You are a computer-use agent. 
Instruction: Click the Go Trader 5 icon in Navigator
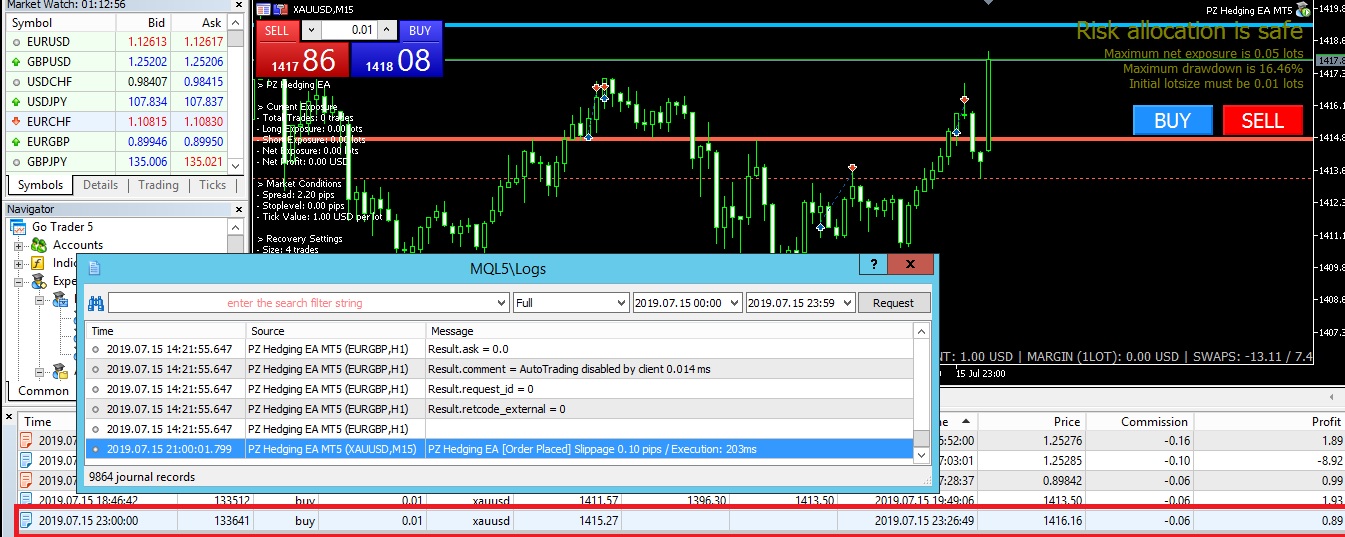(x=19, y=227)
